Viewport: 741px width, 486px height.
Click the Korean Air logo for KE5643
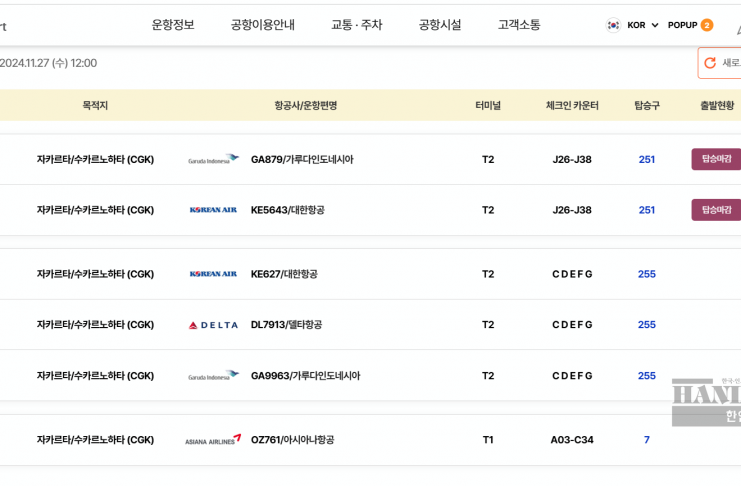click(x=213, y=210)
